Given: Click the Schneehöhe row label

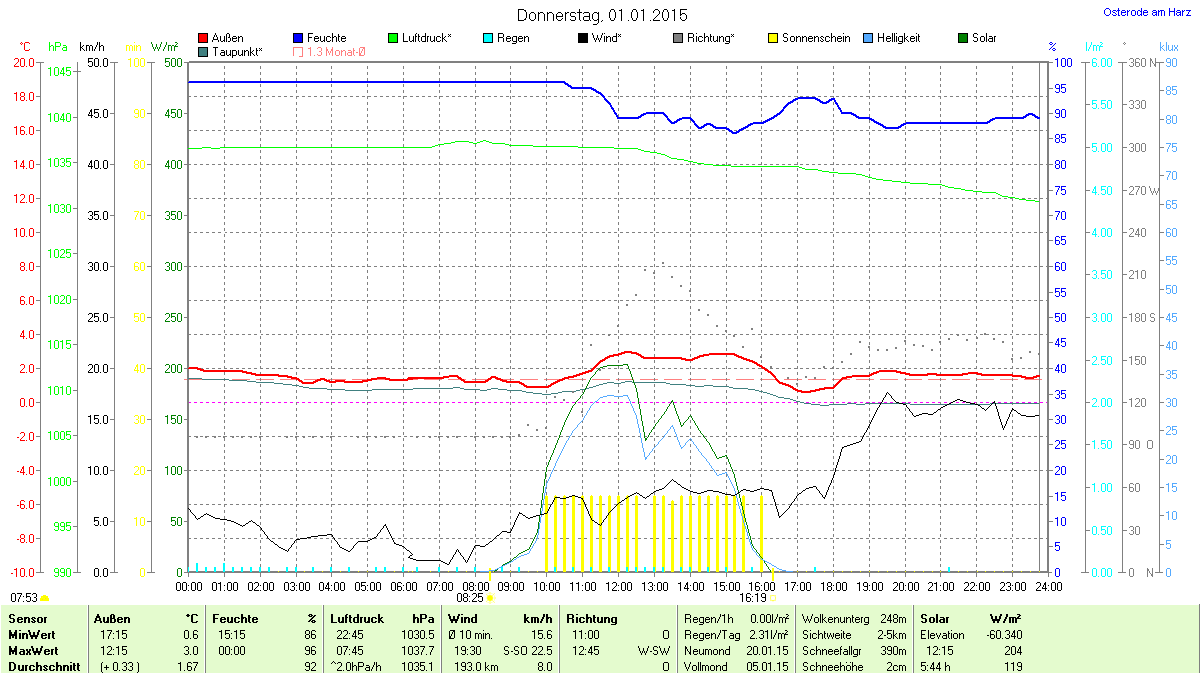Looking at the screenshot, I should [830, 667].
